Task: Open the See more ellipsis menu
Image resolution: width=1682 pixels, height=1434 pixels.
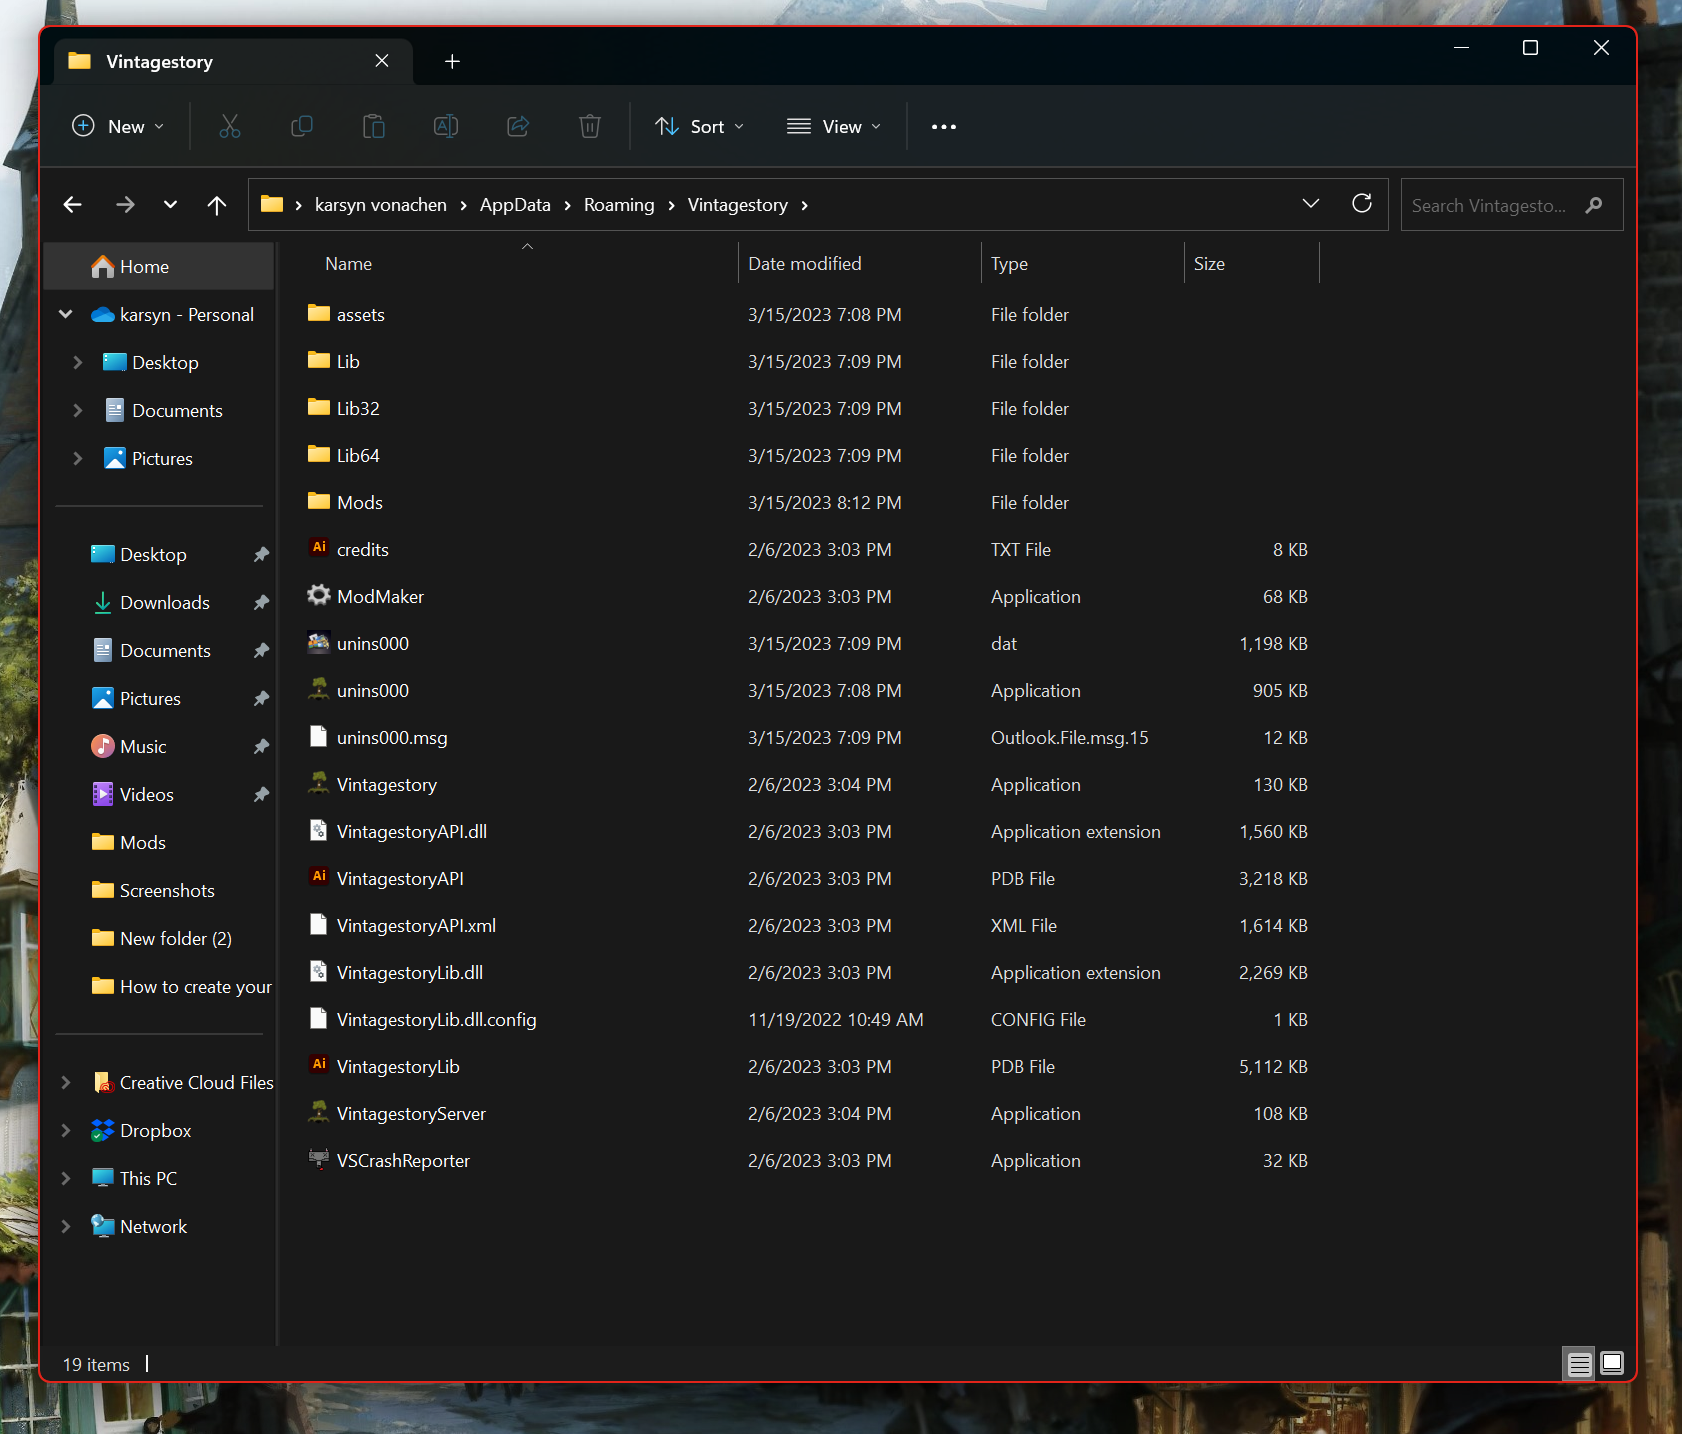Action: (x=943, y=127)
